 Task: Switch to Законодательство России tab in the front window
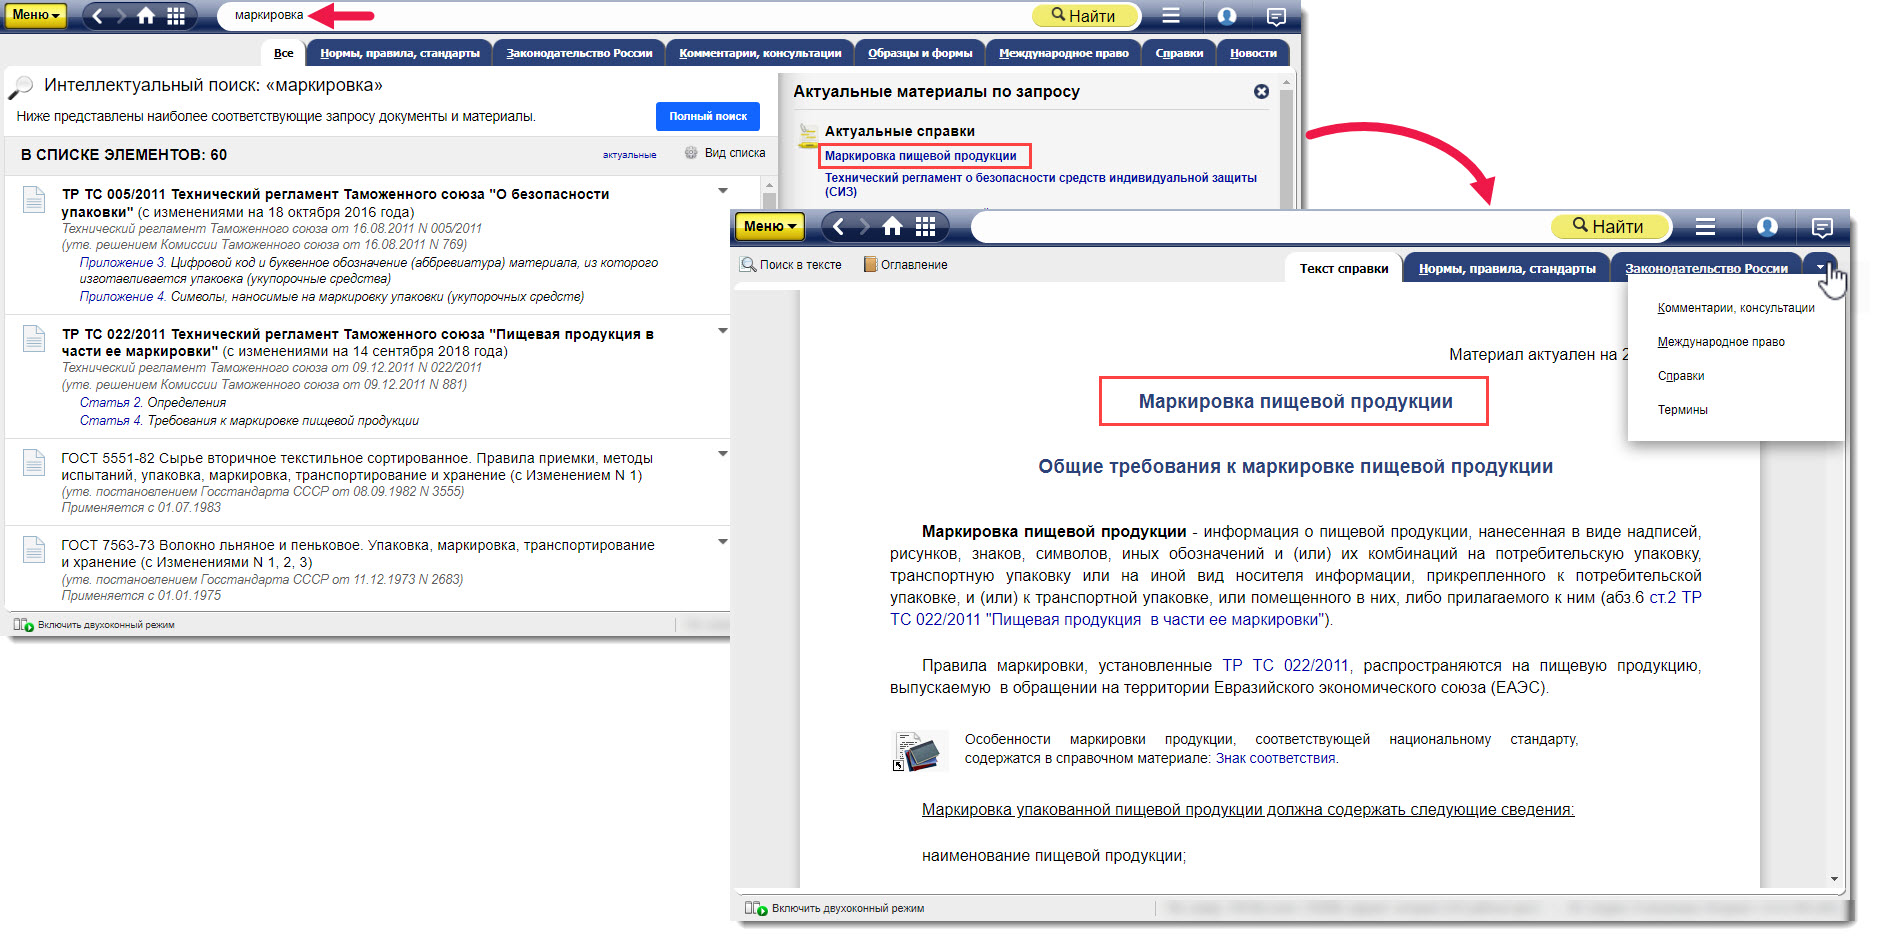1706,268
